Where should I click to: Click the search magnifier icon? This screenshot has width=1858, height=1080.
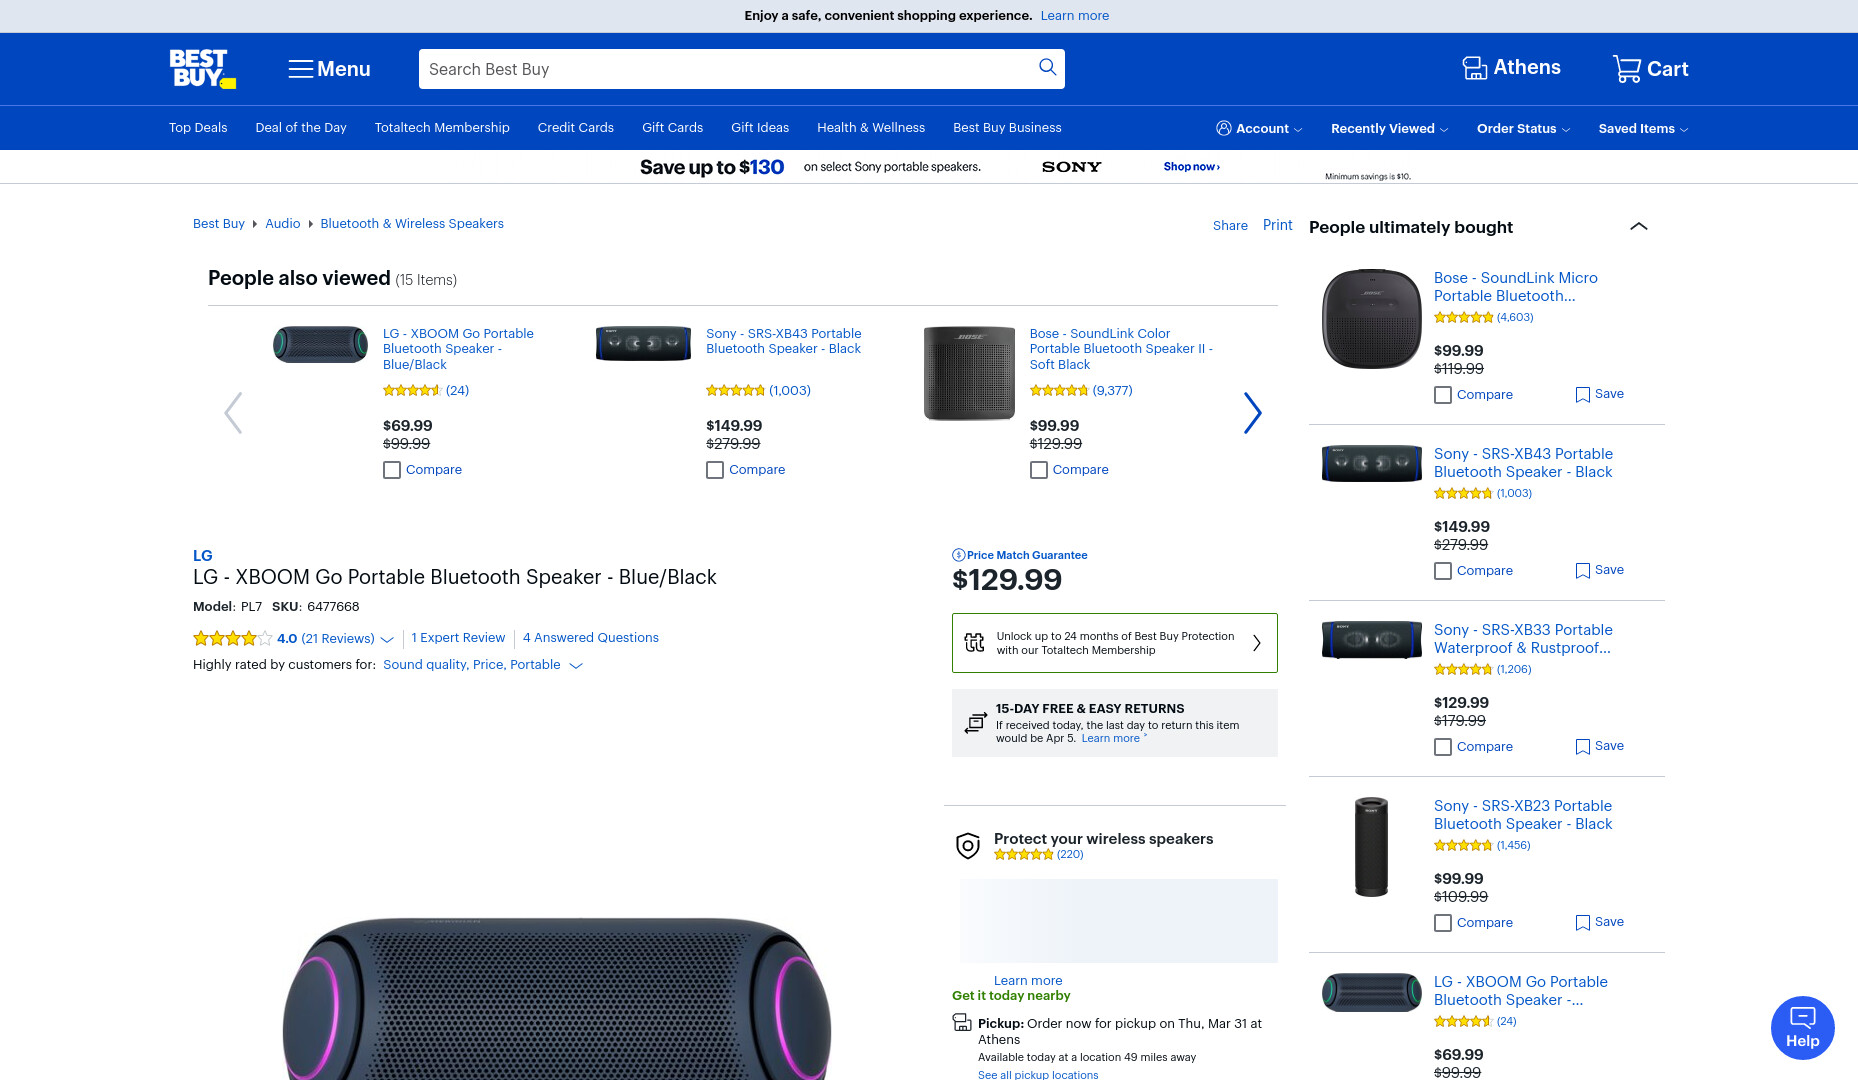[1047, 67]
